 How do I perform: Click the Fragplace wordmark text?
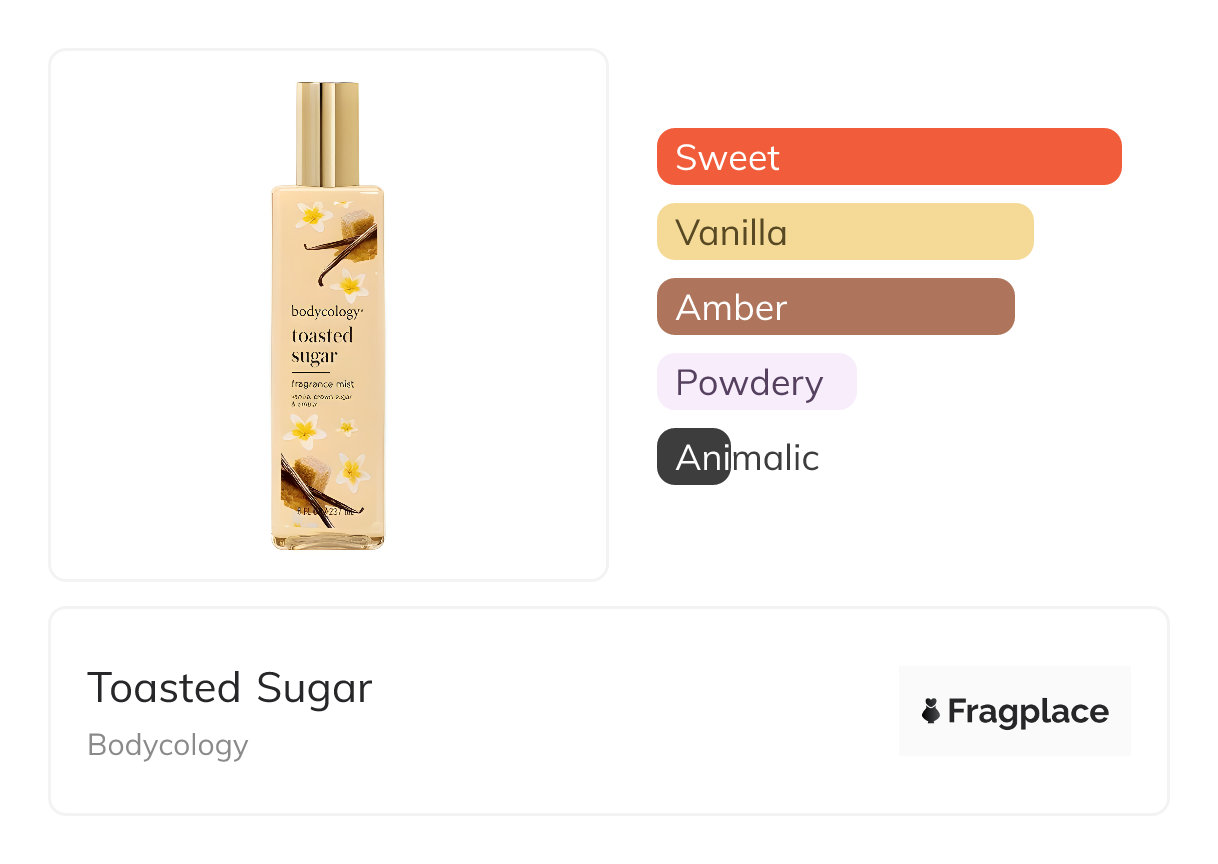[1027, 711]
